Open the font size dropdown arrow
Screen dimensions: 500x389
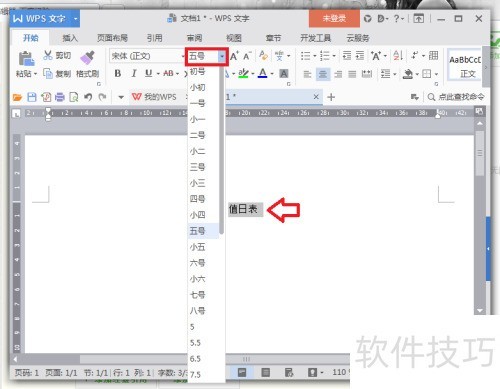[x=222, y=56]
